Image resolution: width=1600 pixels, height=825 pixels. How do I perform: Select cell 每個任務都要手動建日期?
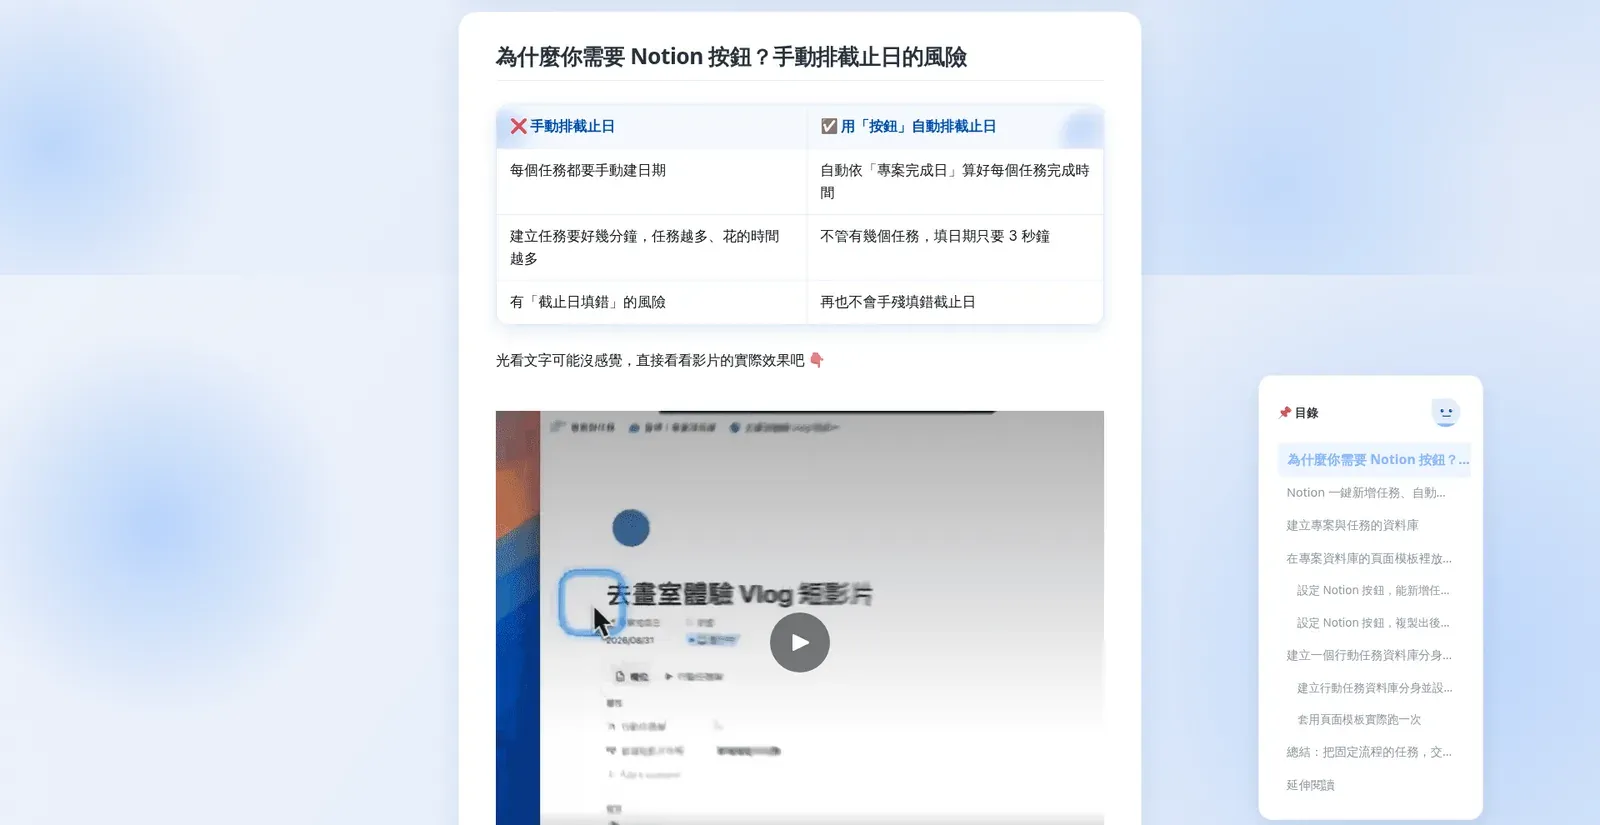coord(651,181)
